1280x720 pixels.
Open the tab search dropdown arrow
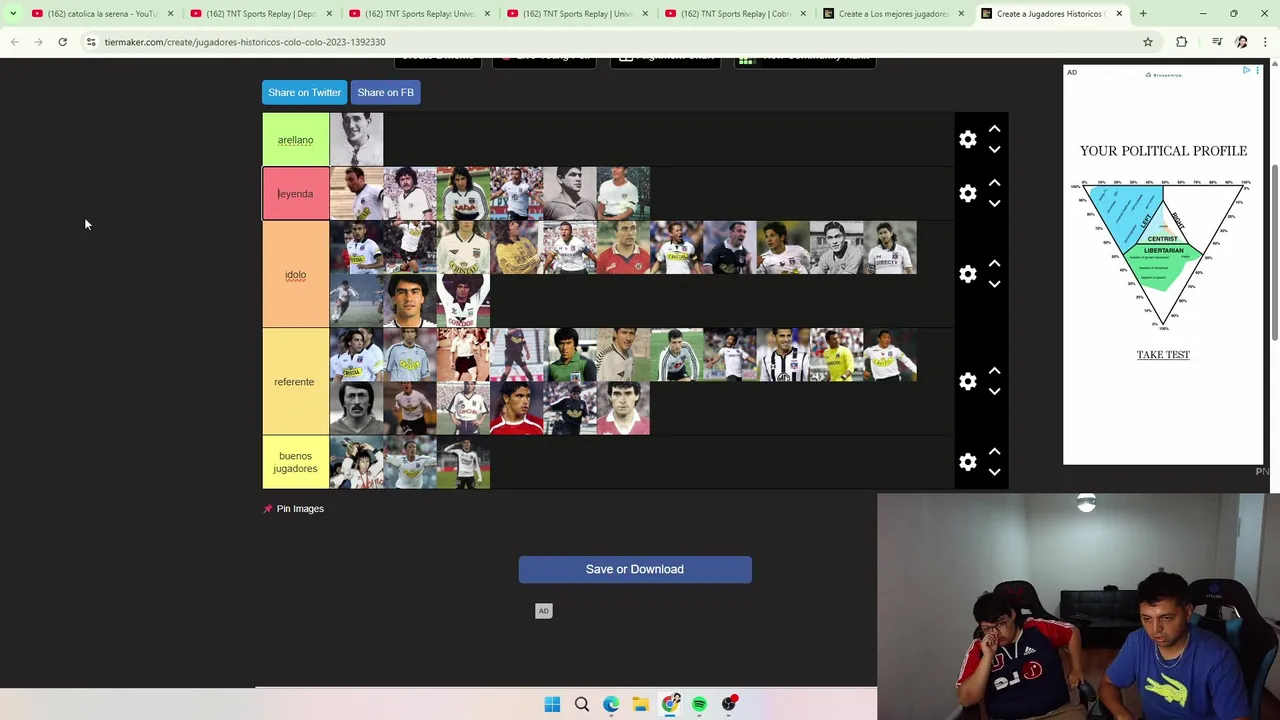[x=13, y=14]
